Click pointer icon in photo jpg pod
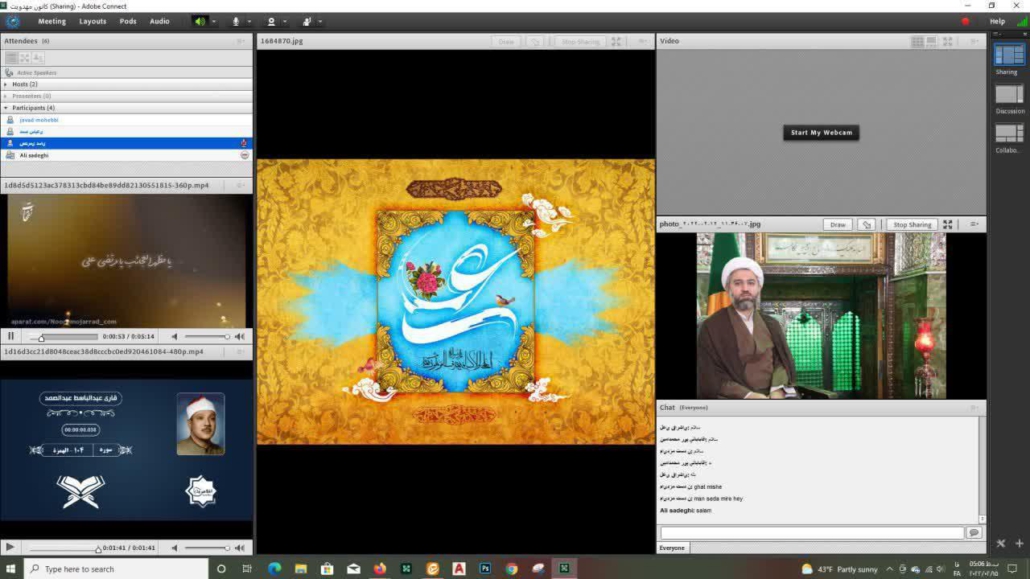The height and width of the screenshot is (579, 1030). point(866,224)
